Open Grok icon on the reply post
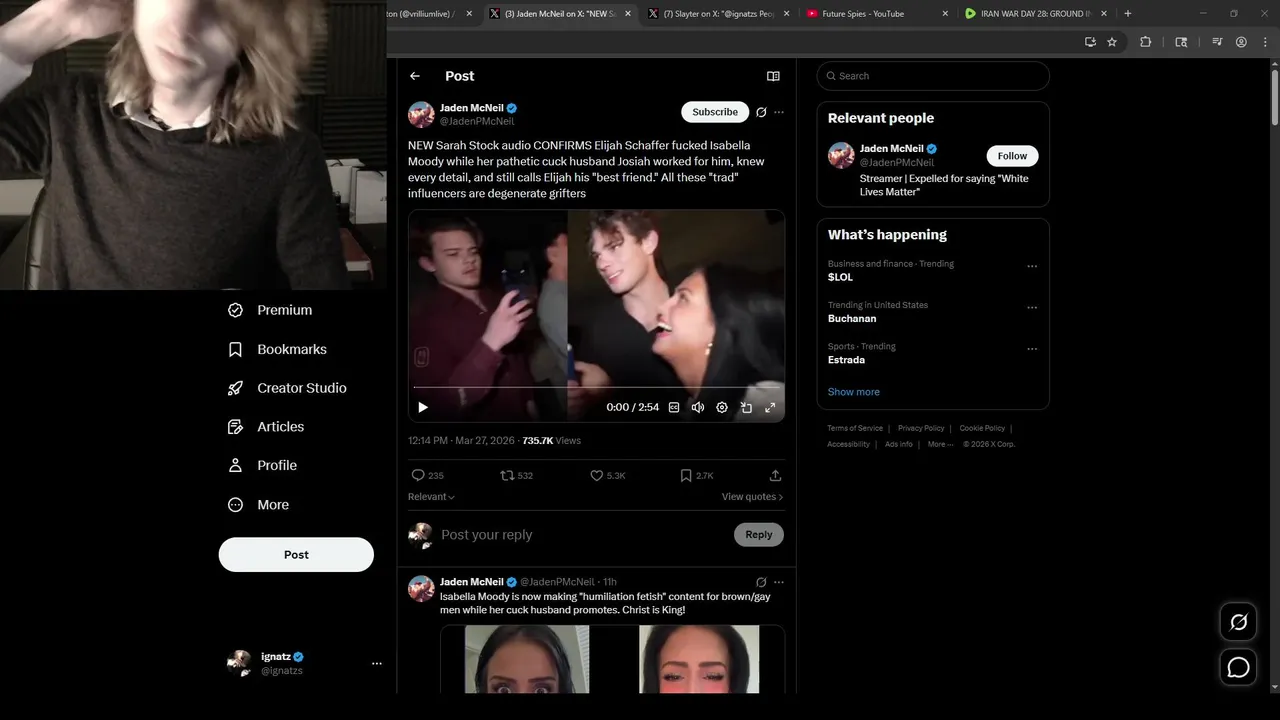1280x720 pixels. pos(761,582)
